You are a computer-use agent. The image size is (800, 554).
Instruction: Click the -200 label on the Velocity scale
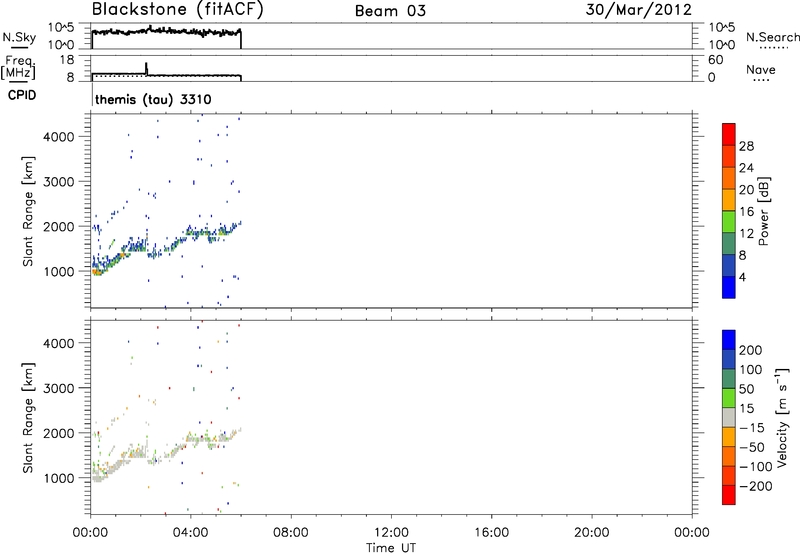756,486
